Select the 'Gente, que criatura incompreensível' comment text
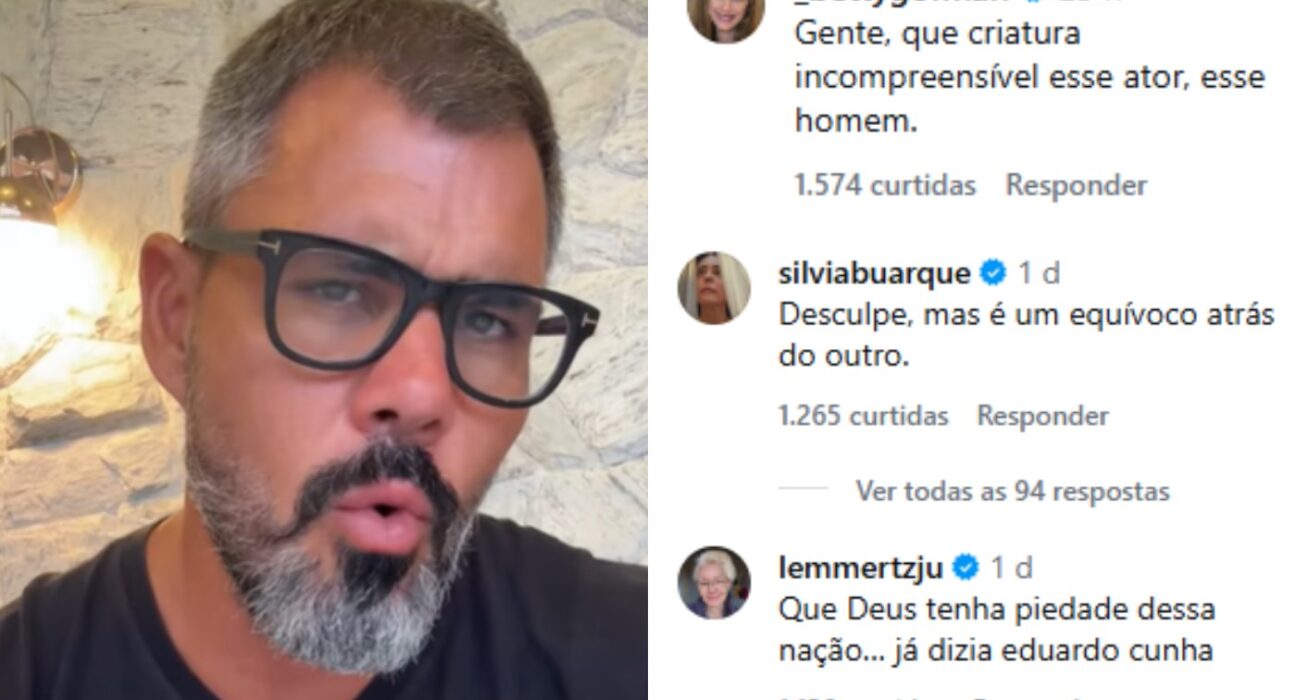 point(1029,77)
